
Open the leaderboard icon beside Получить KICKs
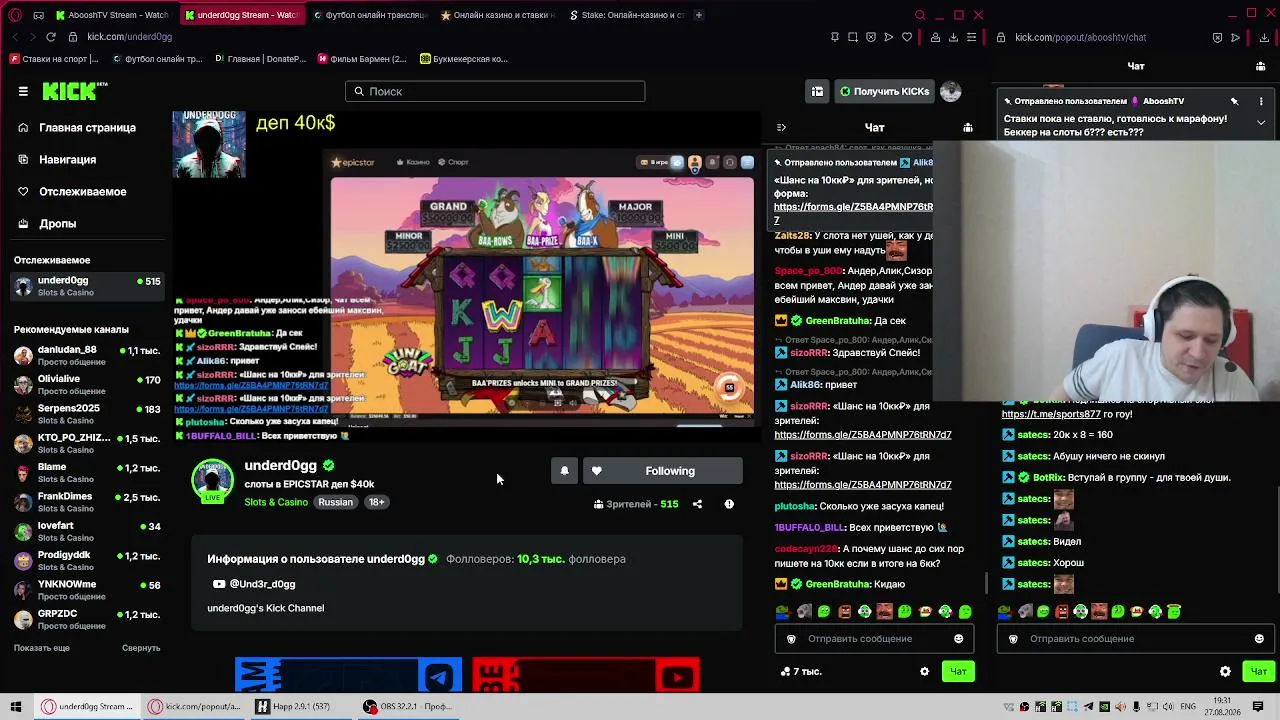click(x=817, y=91)
